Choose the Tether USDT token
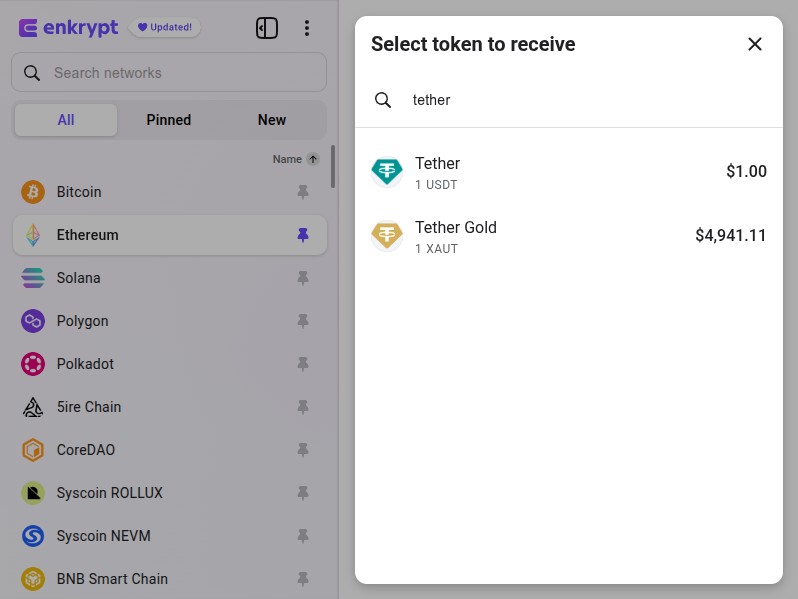 click(568, 173)
